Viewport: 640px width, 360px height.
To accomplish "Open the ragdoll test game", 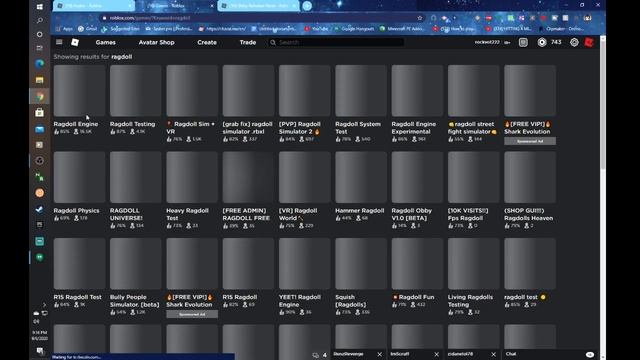I will 530,264.
